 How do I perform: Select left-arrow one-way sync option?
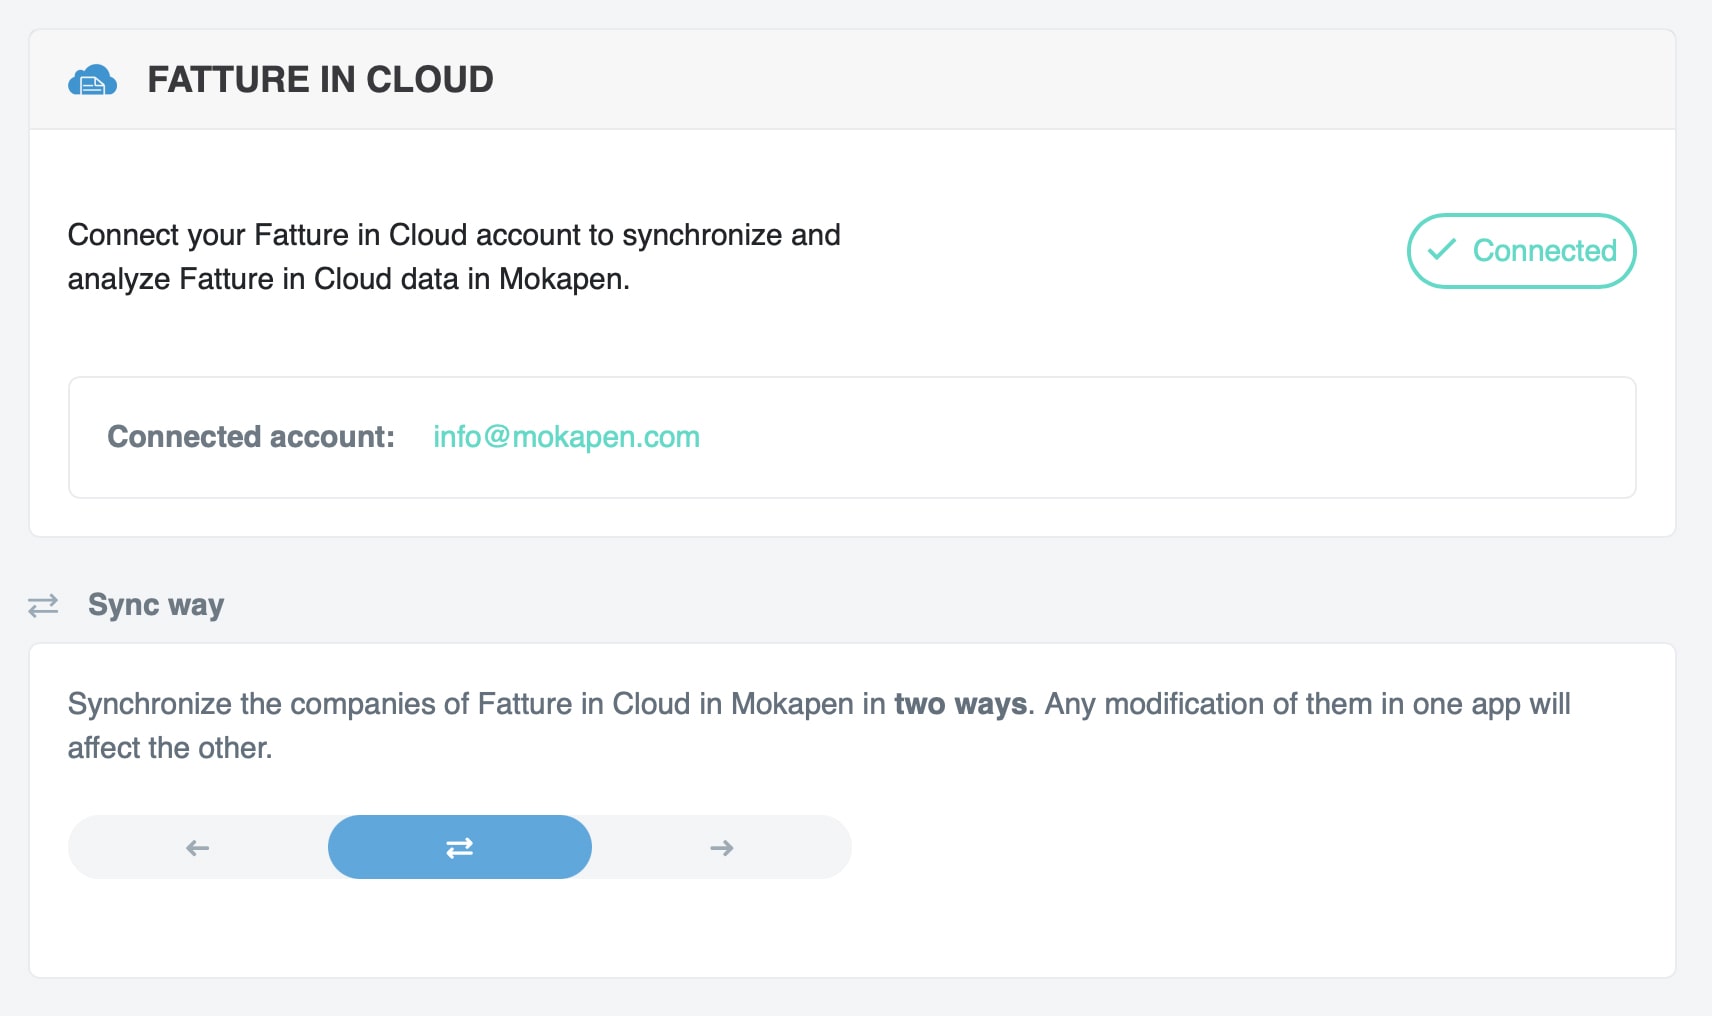[198, 848]
